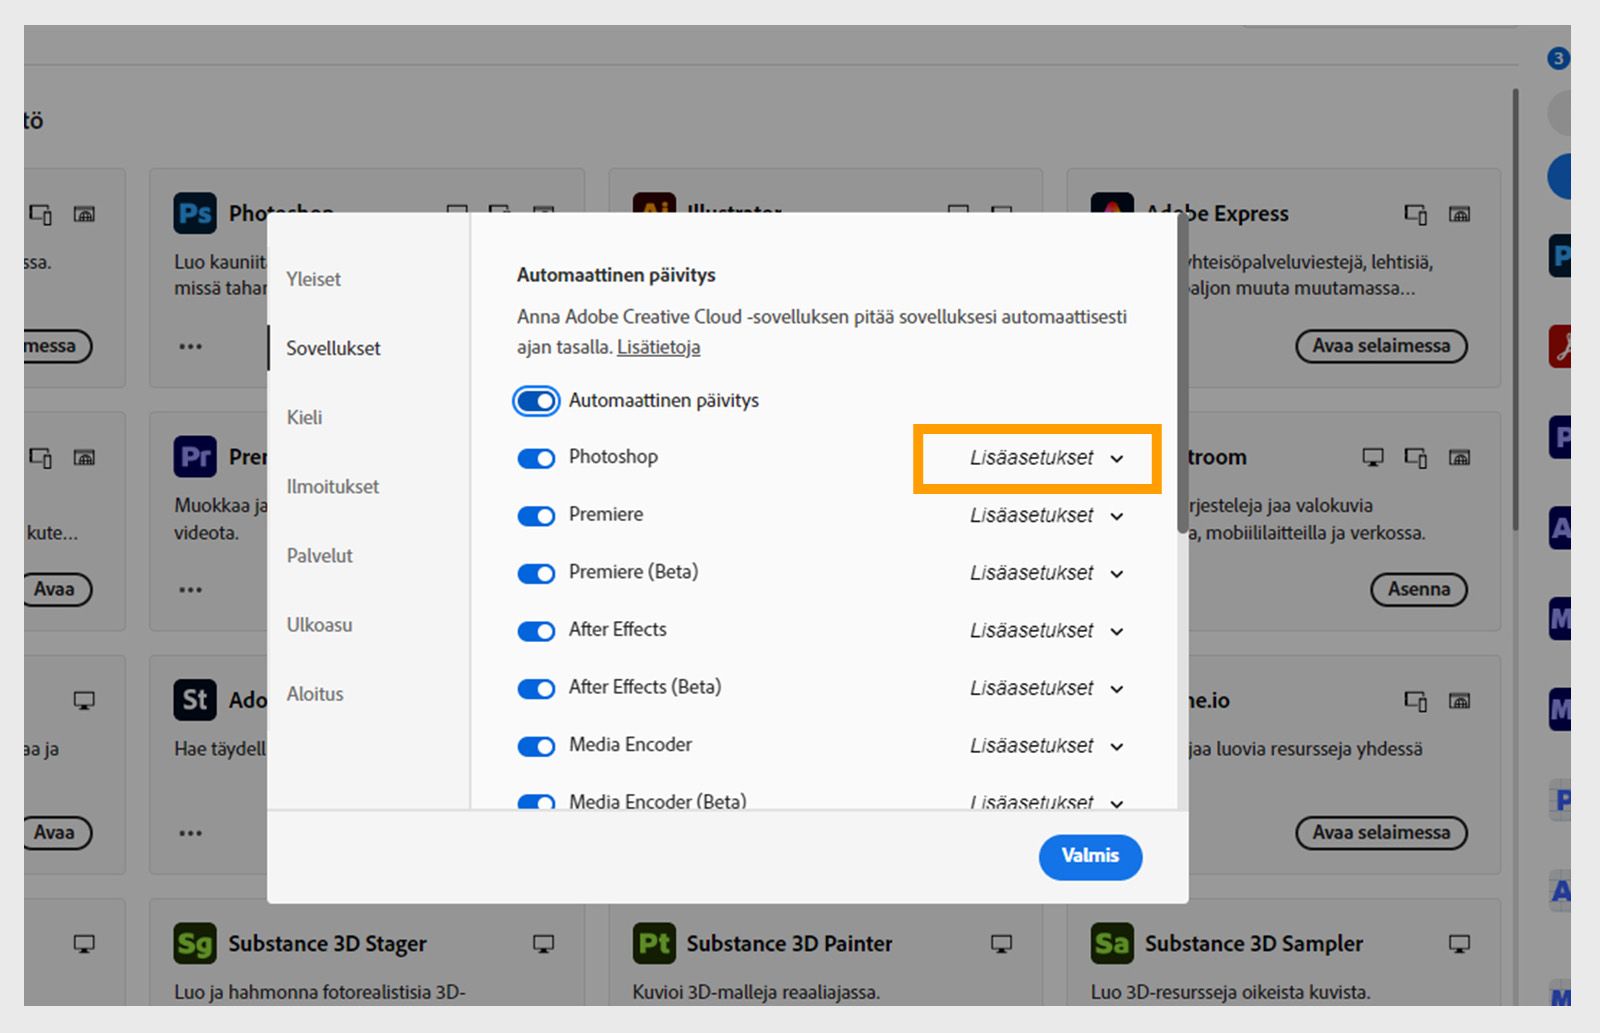Toggle the master Automaattinen päivitys switch

(536, 401)
